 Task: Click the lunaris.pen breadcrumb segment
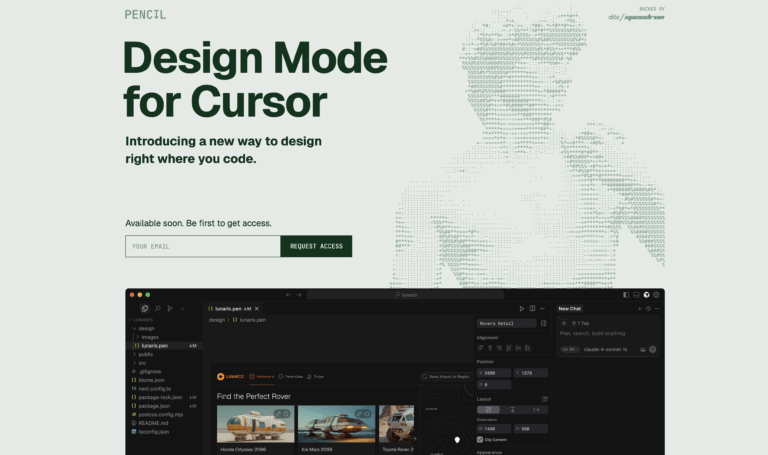click(x=249, y=320)
